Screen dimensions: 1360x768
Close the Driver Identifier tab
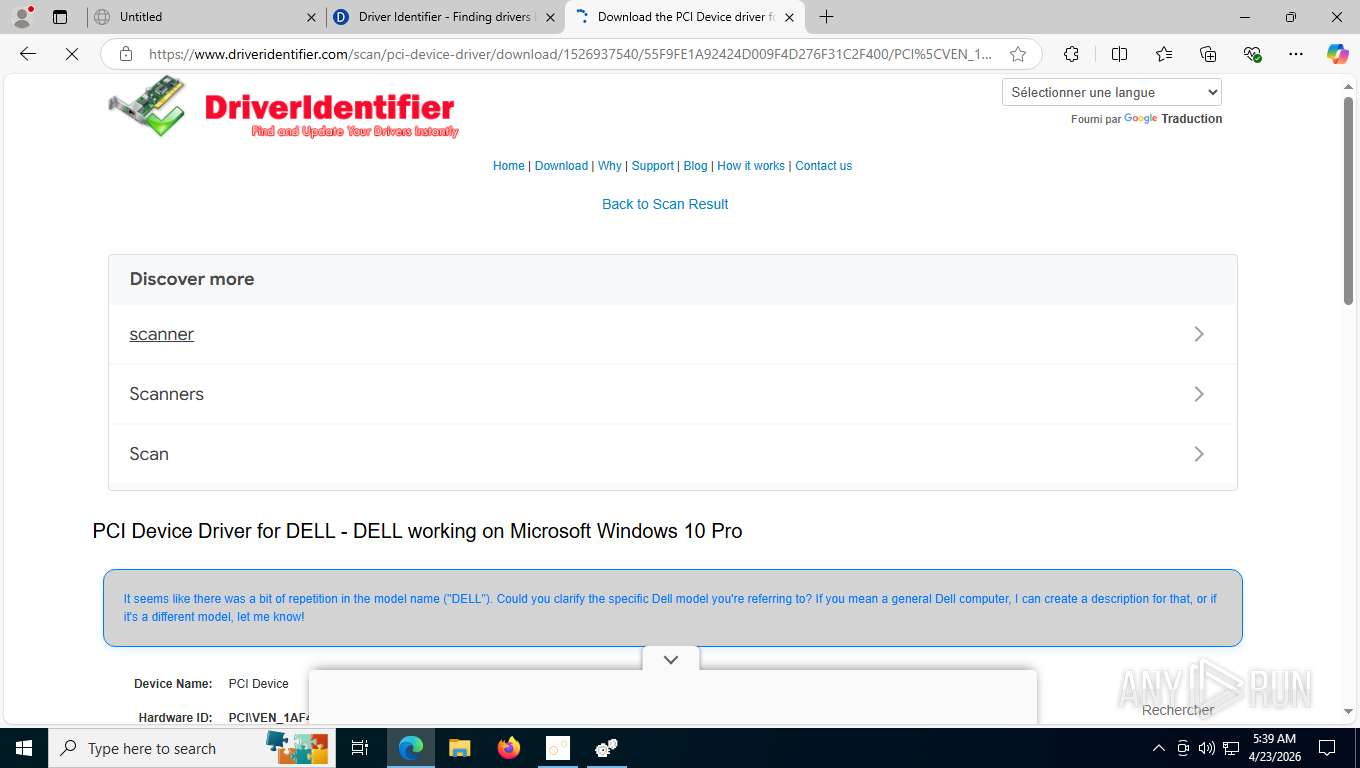point(550,17)
